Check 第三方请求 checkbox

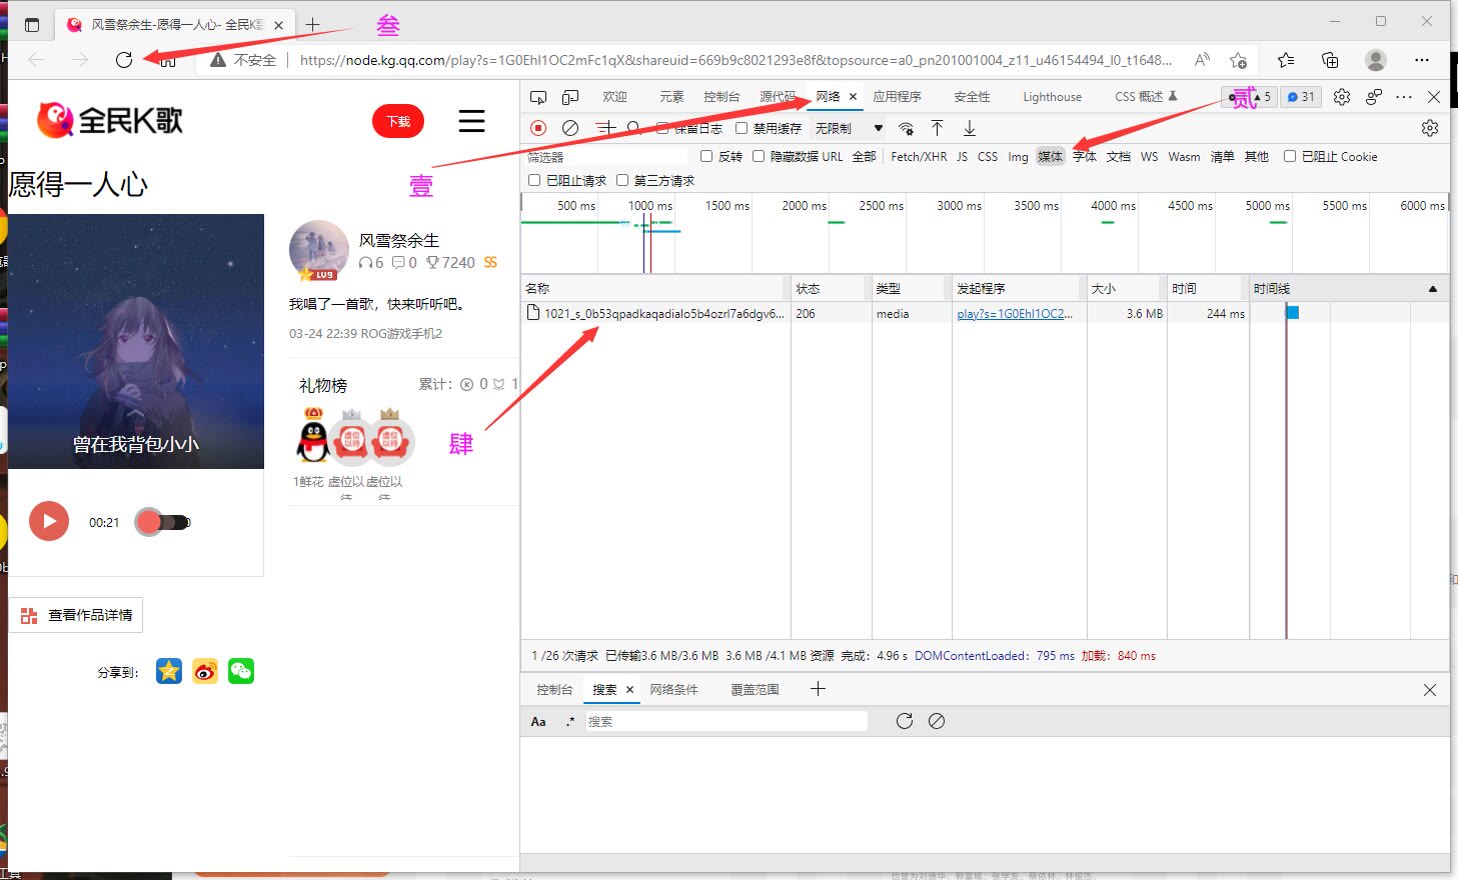pos(622,180)
